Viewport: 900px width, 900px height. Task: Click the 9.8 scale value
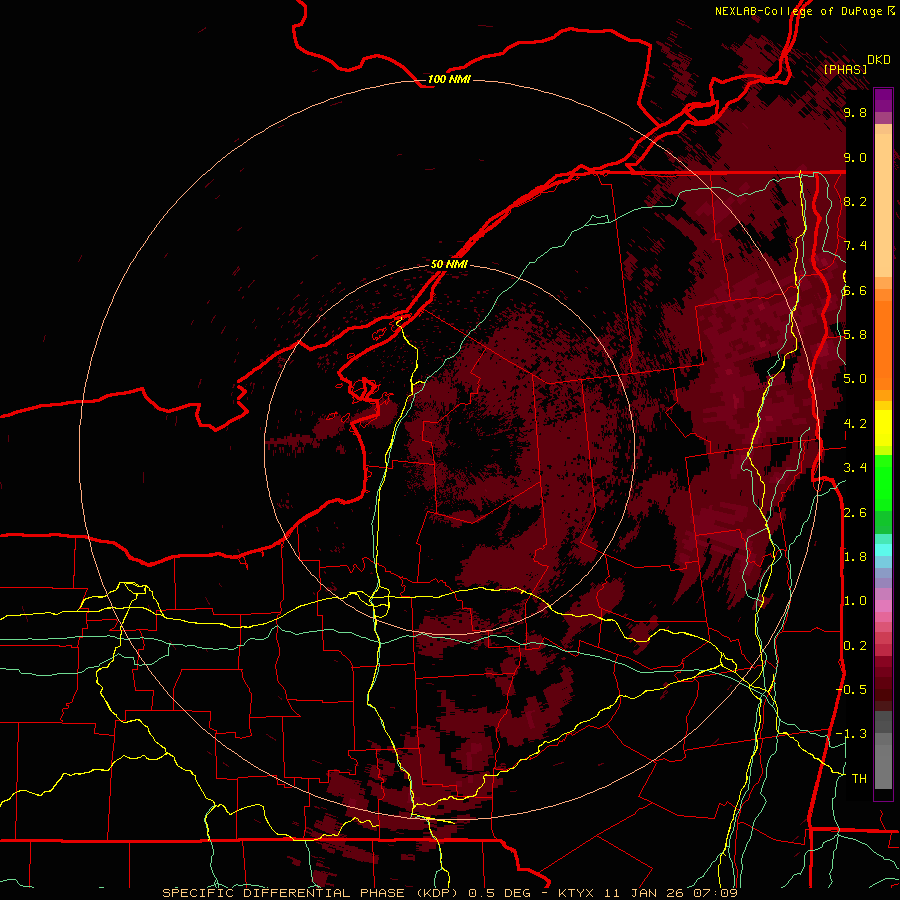pos(855,112)
